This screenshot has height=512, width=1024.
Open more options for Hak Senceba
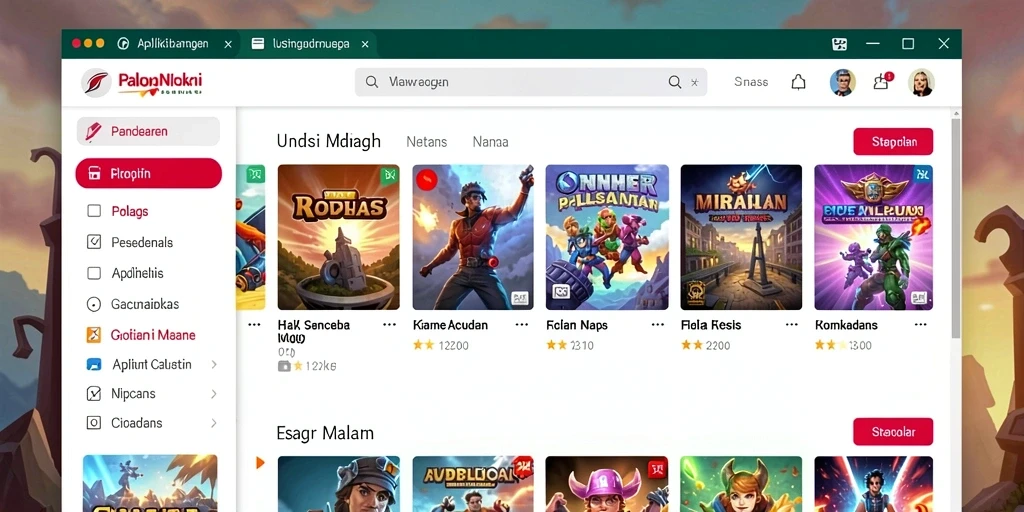390,325
